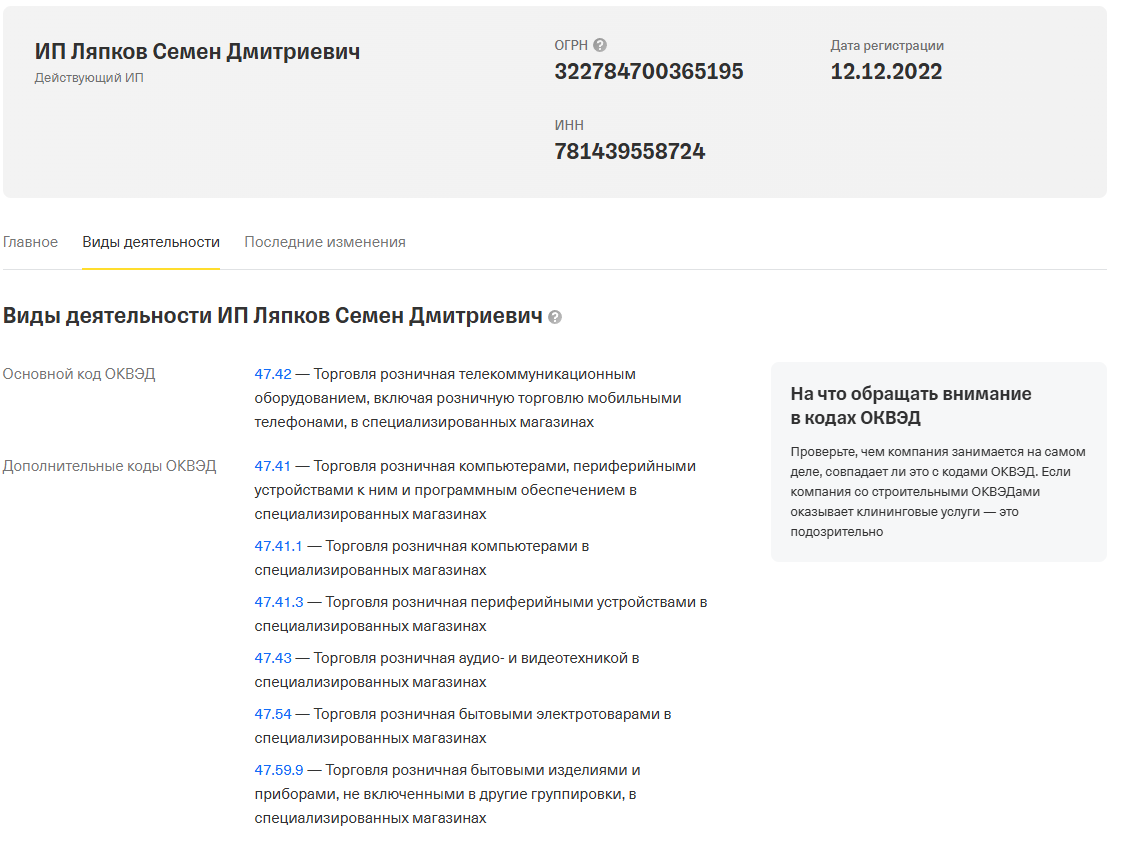This screenshot has width=1121, height=841.
Task: Click the На что обращать внимание info card heading
Action: pyautogui.click(x=910, y=405)
